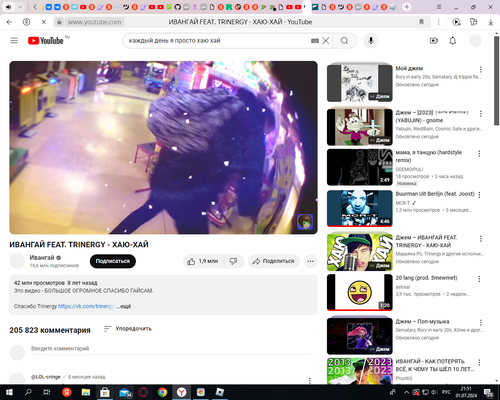Dislike the video with thumbs-down
This screenshot has width=500, height=400.
[233, 261]
